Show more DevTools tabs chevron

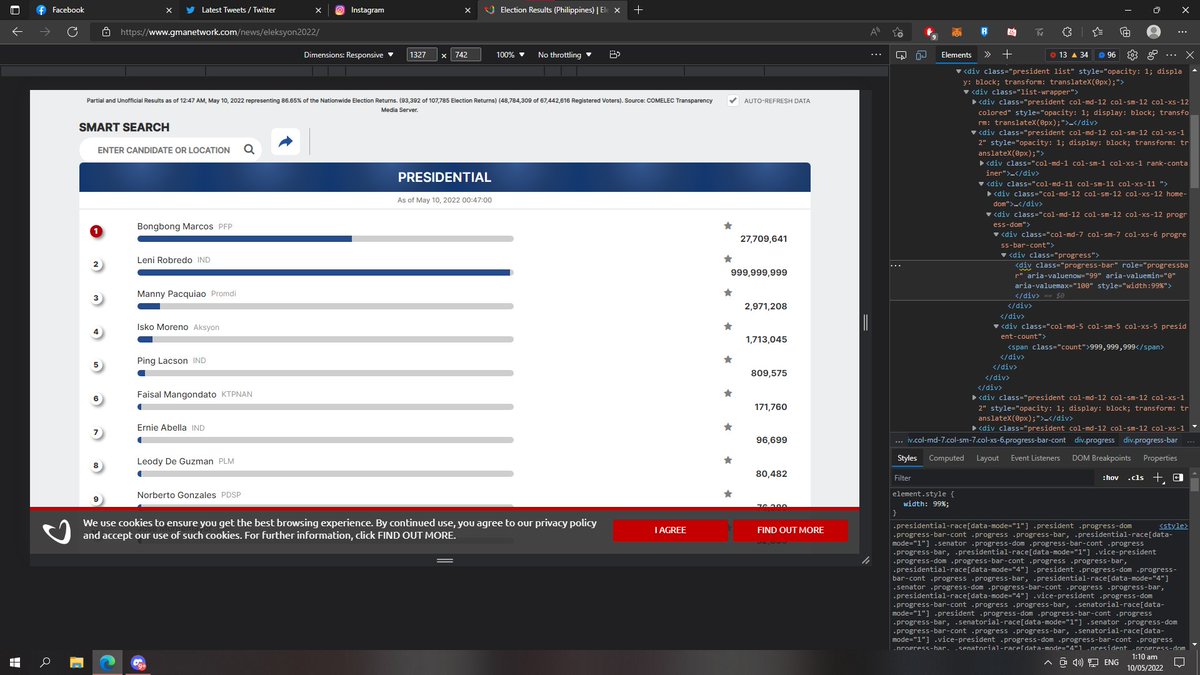point(988,55)
